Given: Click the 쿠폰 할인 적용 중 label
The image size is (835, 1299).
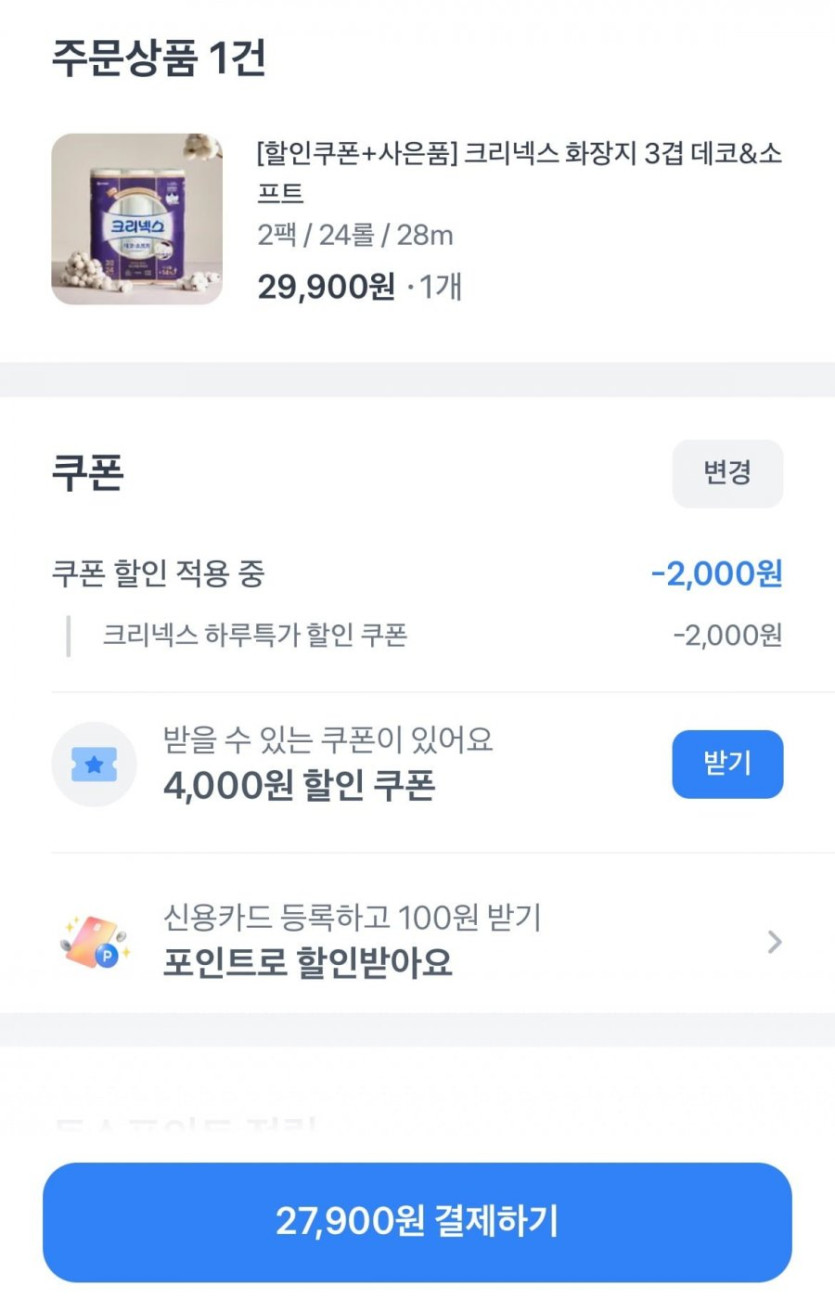Looking at the screenshot, I should click(158, 574).
